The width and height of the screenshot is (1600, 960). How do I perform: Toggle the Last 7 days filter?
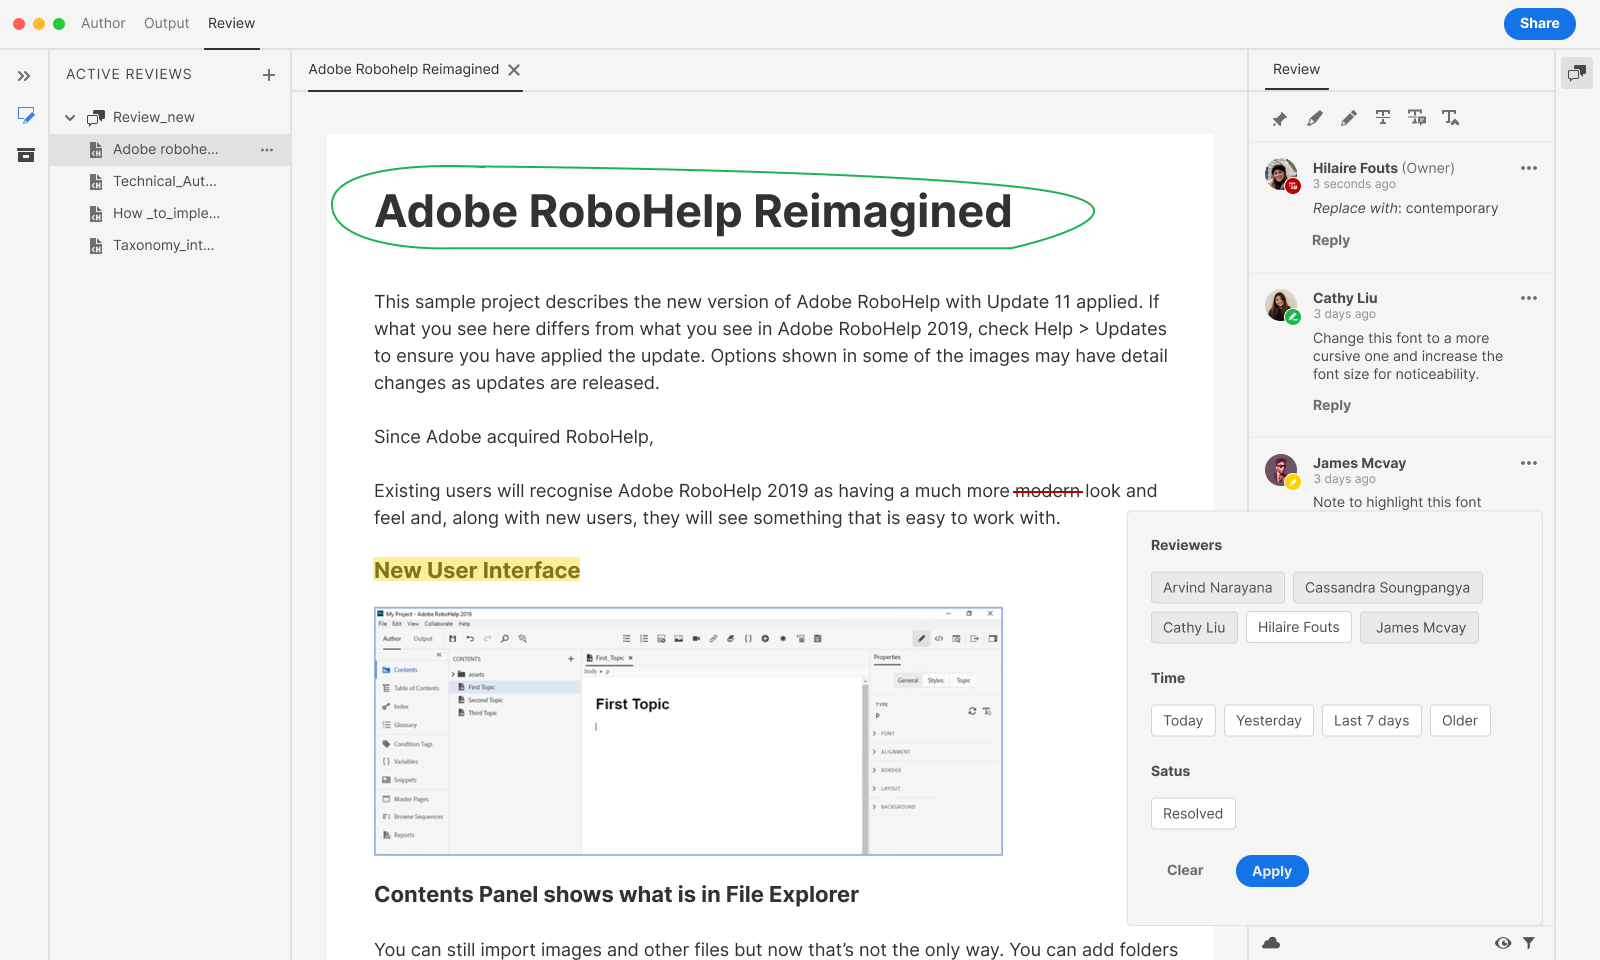click(1372, 721)
